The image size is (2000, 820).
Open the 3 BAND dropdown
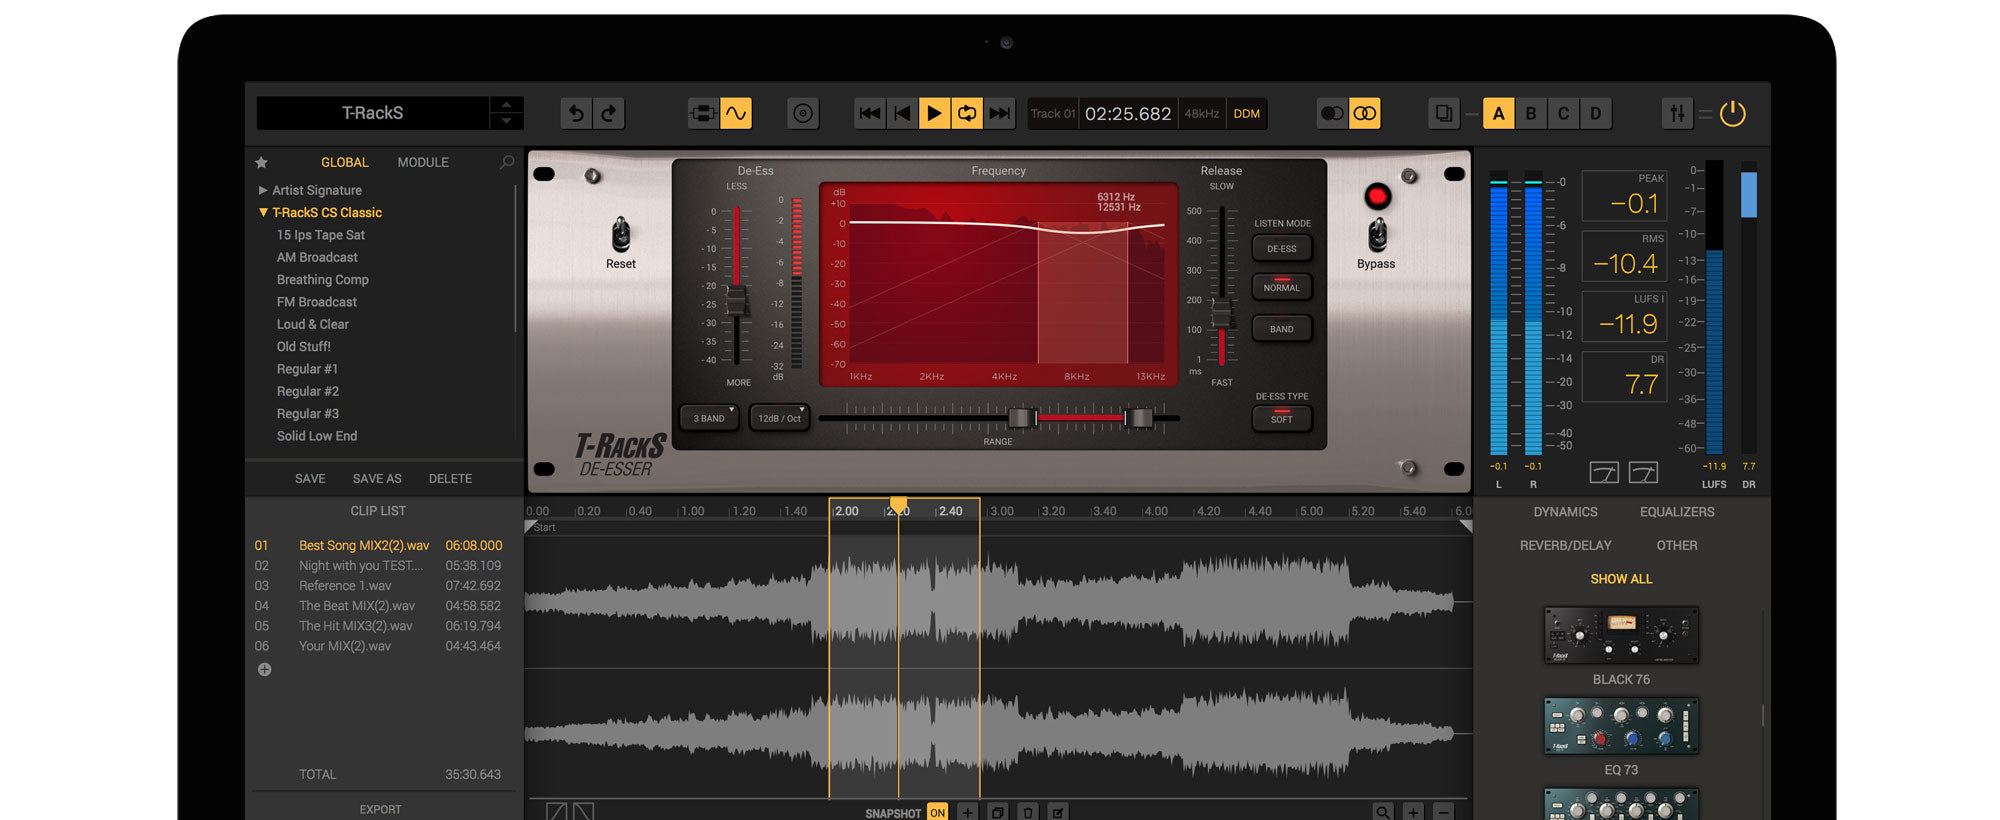tap(710, 418)
